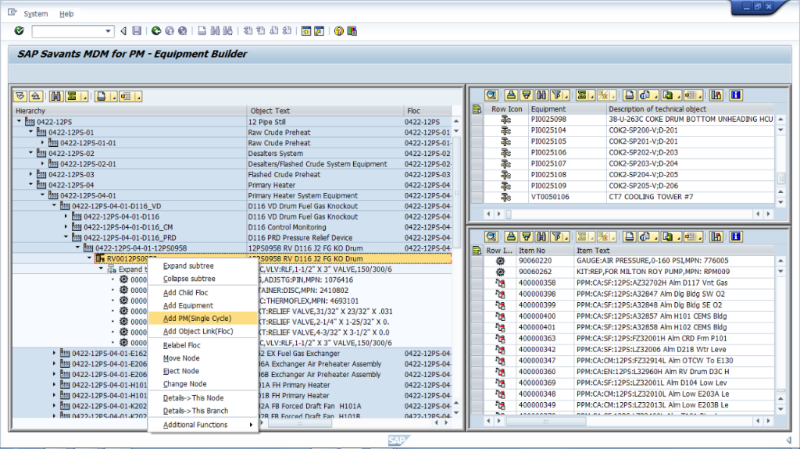Select the 0422-12PS-02 Desalters System row
The width and height of the screenshot is (800, 449).
click(233, 153)
